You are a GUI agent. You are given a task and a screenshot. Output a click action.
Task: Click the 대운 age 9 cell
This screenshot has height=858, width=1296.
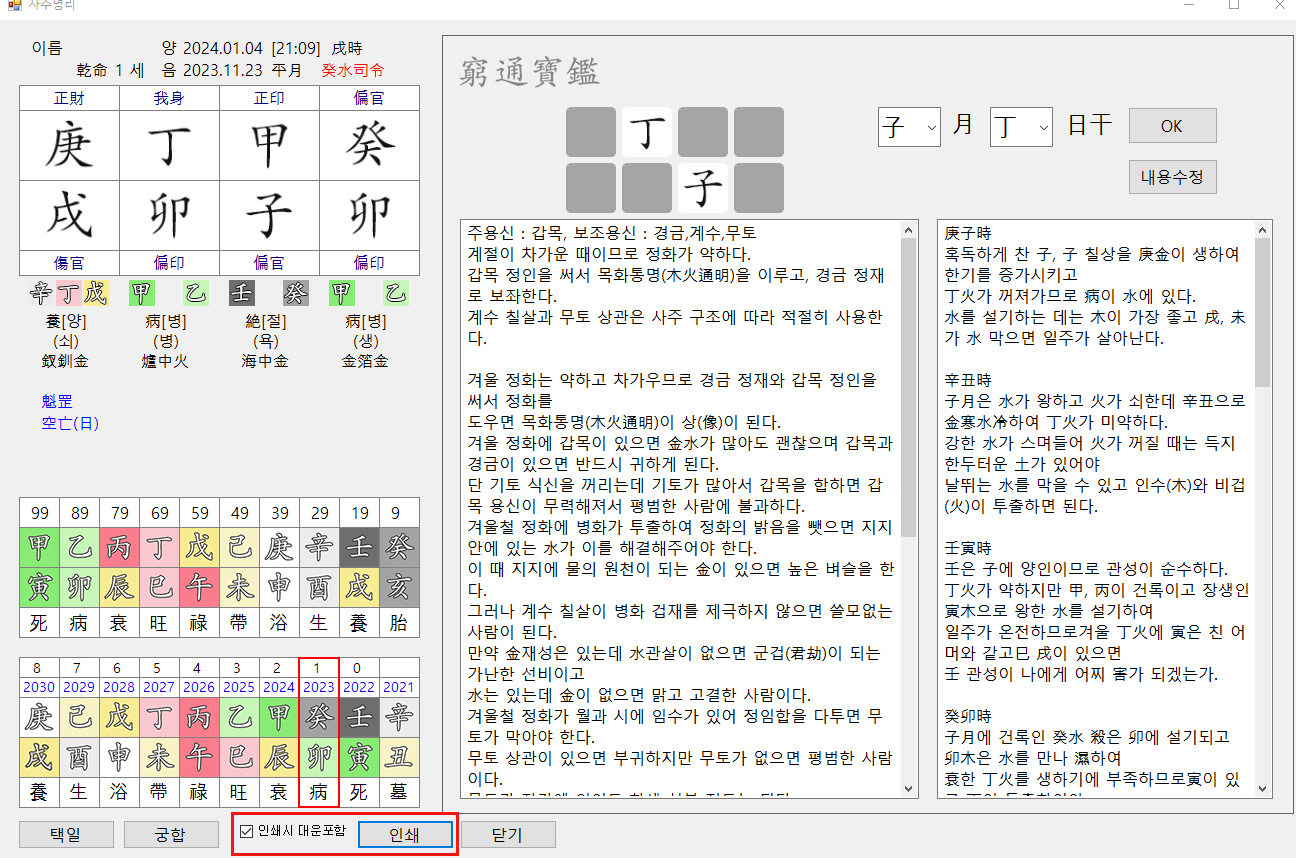tap(399, 514)
